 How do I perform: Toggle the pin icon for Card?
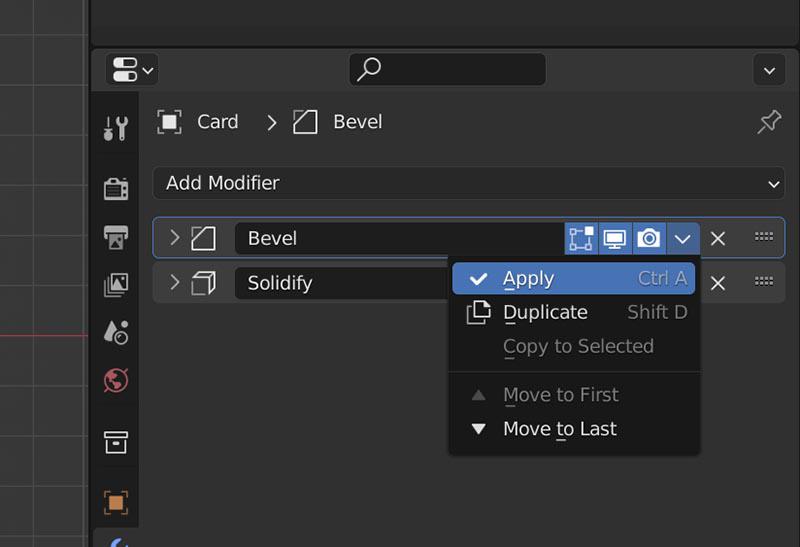click(x=769, y=122)
